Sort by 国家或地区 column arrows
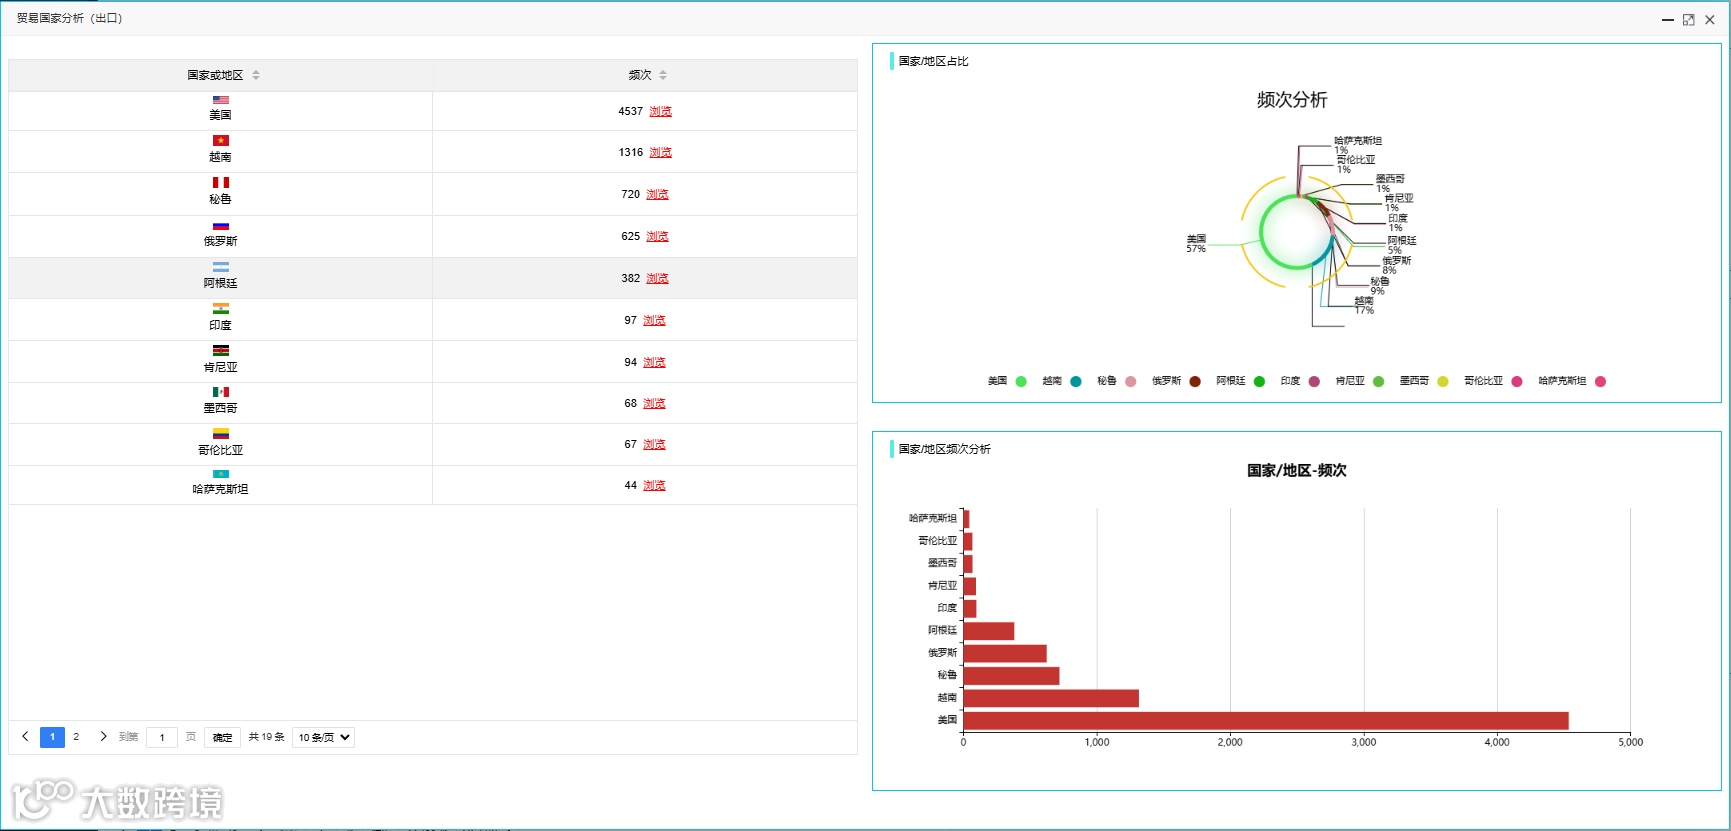Viewport: 1731px width, 831px height. (256, 75)
